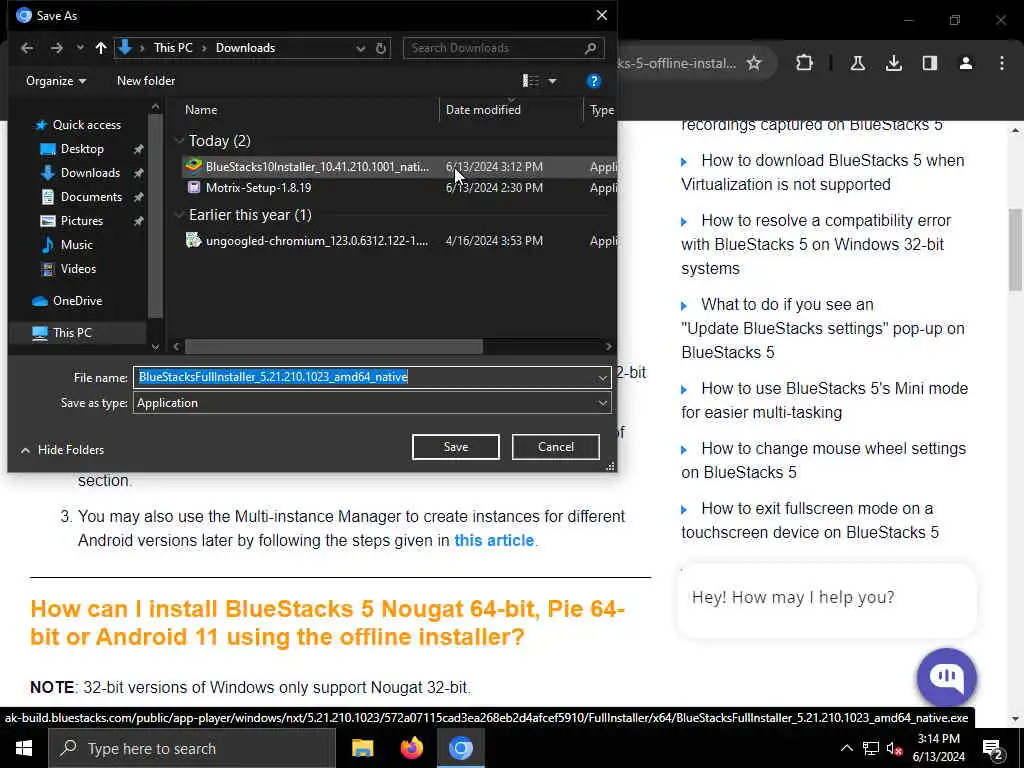Open BlueStacks 5 Mini mode article link
1024x768 pixels.
point(824,400)
